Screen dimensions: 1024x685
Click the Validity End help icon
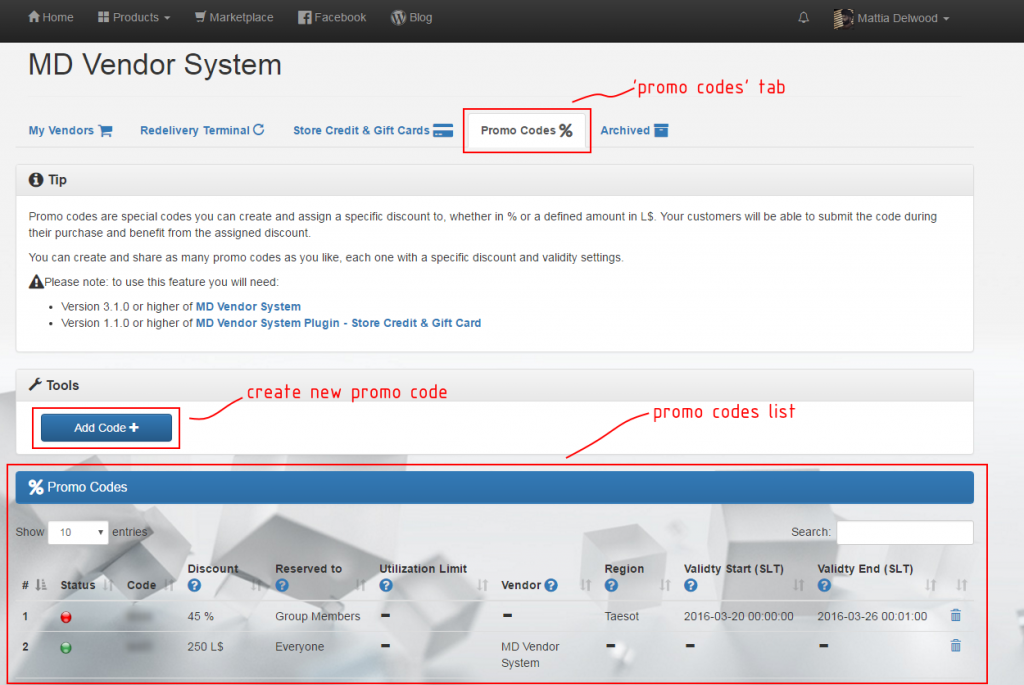pos(824,586)
